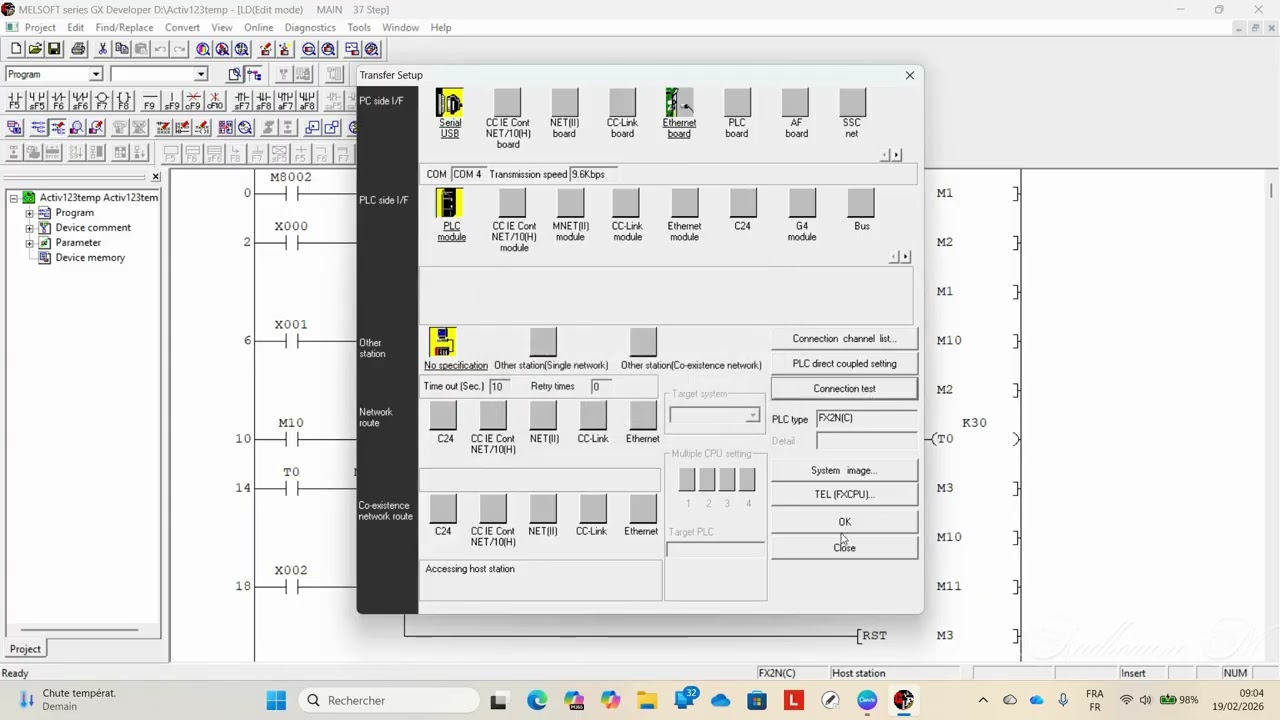Pick the CC-Link module icon
The height and width of the screenshot is (720, 1280).
[627, 203]
